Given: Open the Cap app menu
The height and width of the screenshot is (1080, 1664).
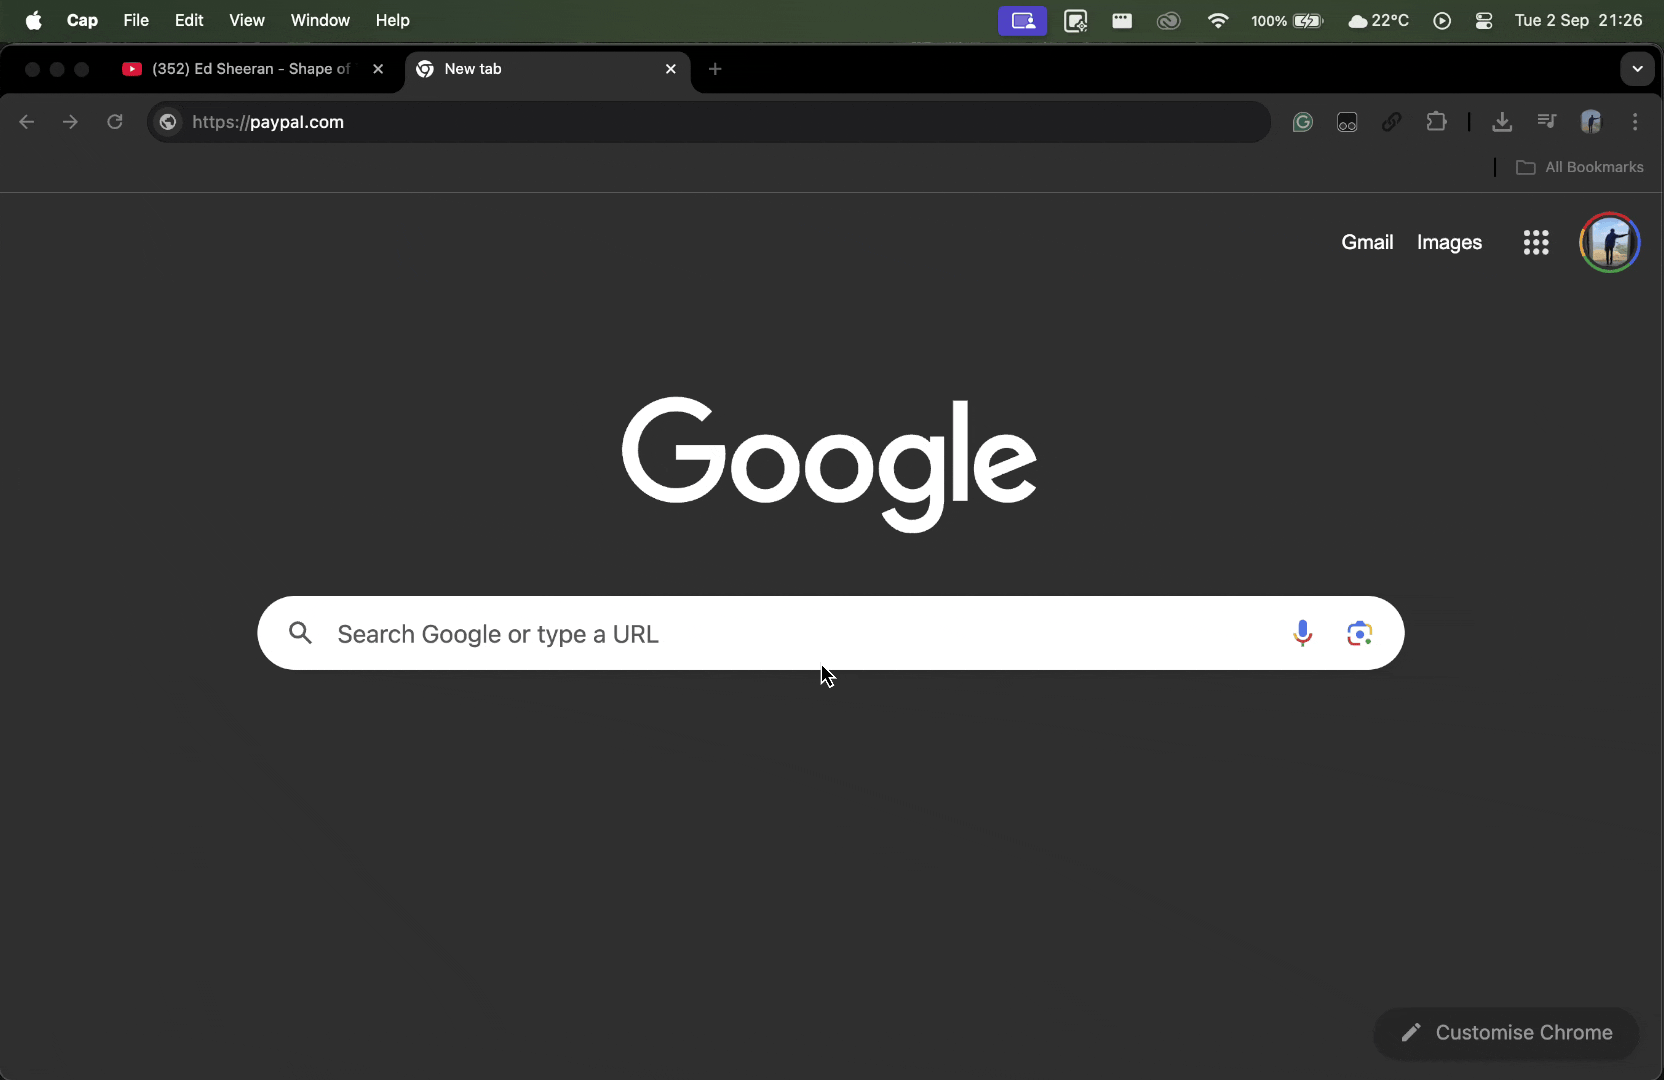Looking at the screenshot, I should [82, 20].
